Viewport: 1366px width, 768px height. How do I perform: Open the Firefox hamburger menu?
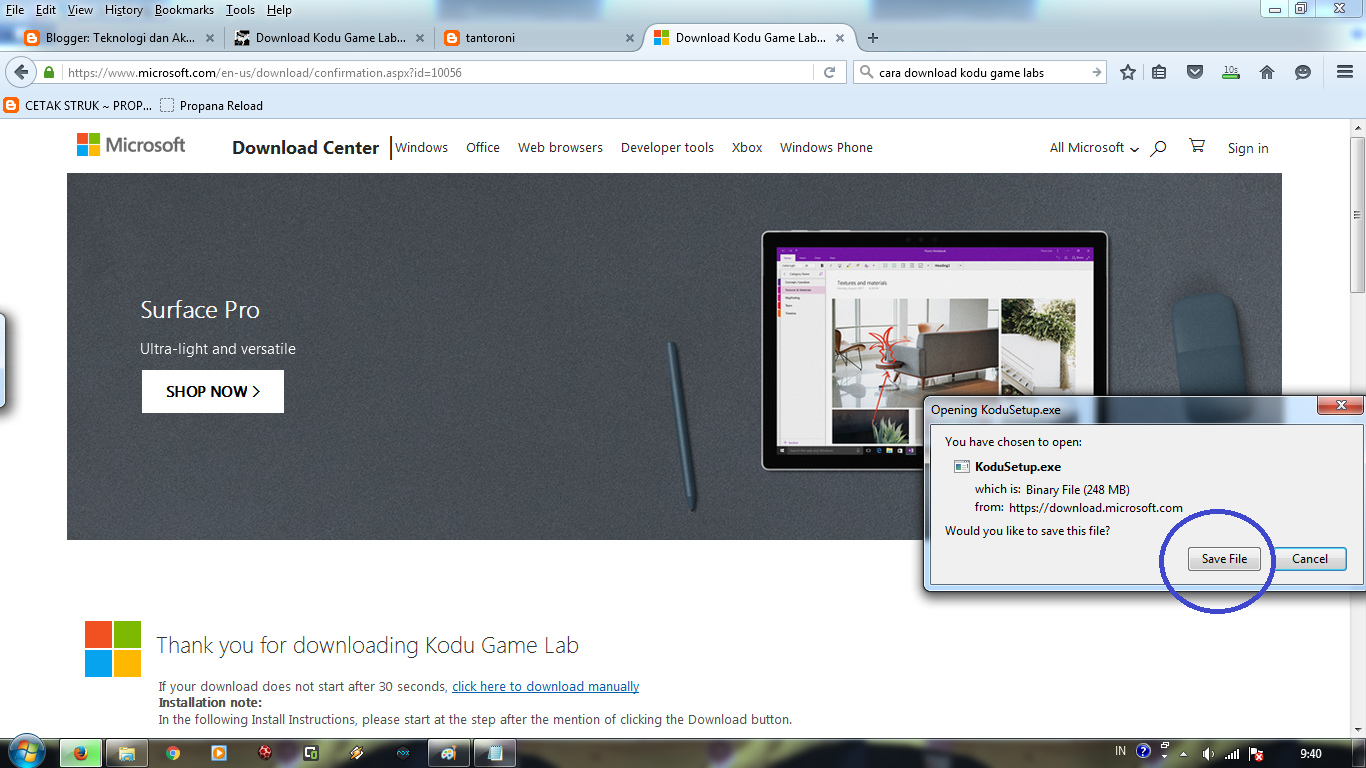pos(1345,72)
